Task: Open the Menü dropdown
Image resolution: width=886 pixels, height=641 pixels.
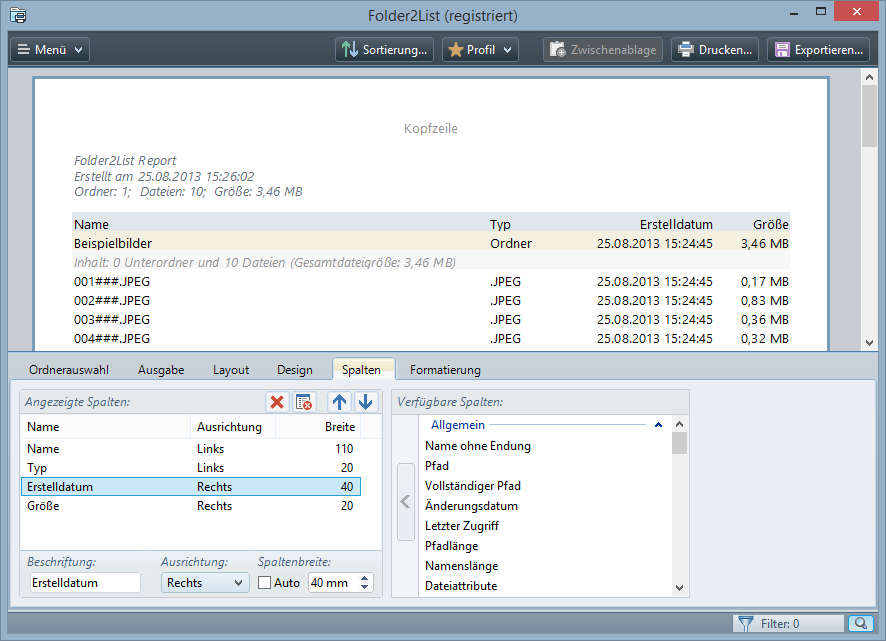Action: pos(50,49)
